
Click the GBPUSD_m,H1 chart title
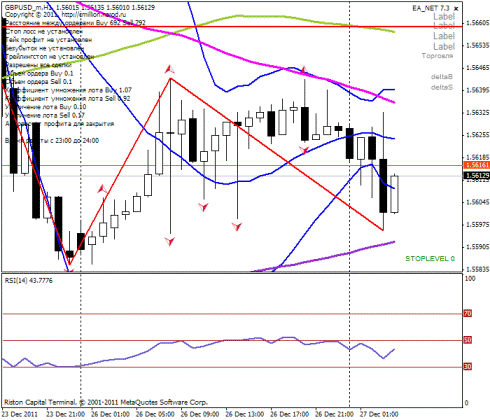point(29,7)
